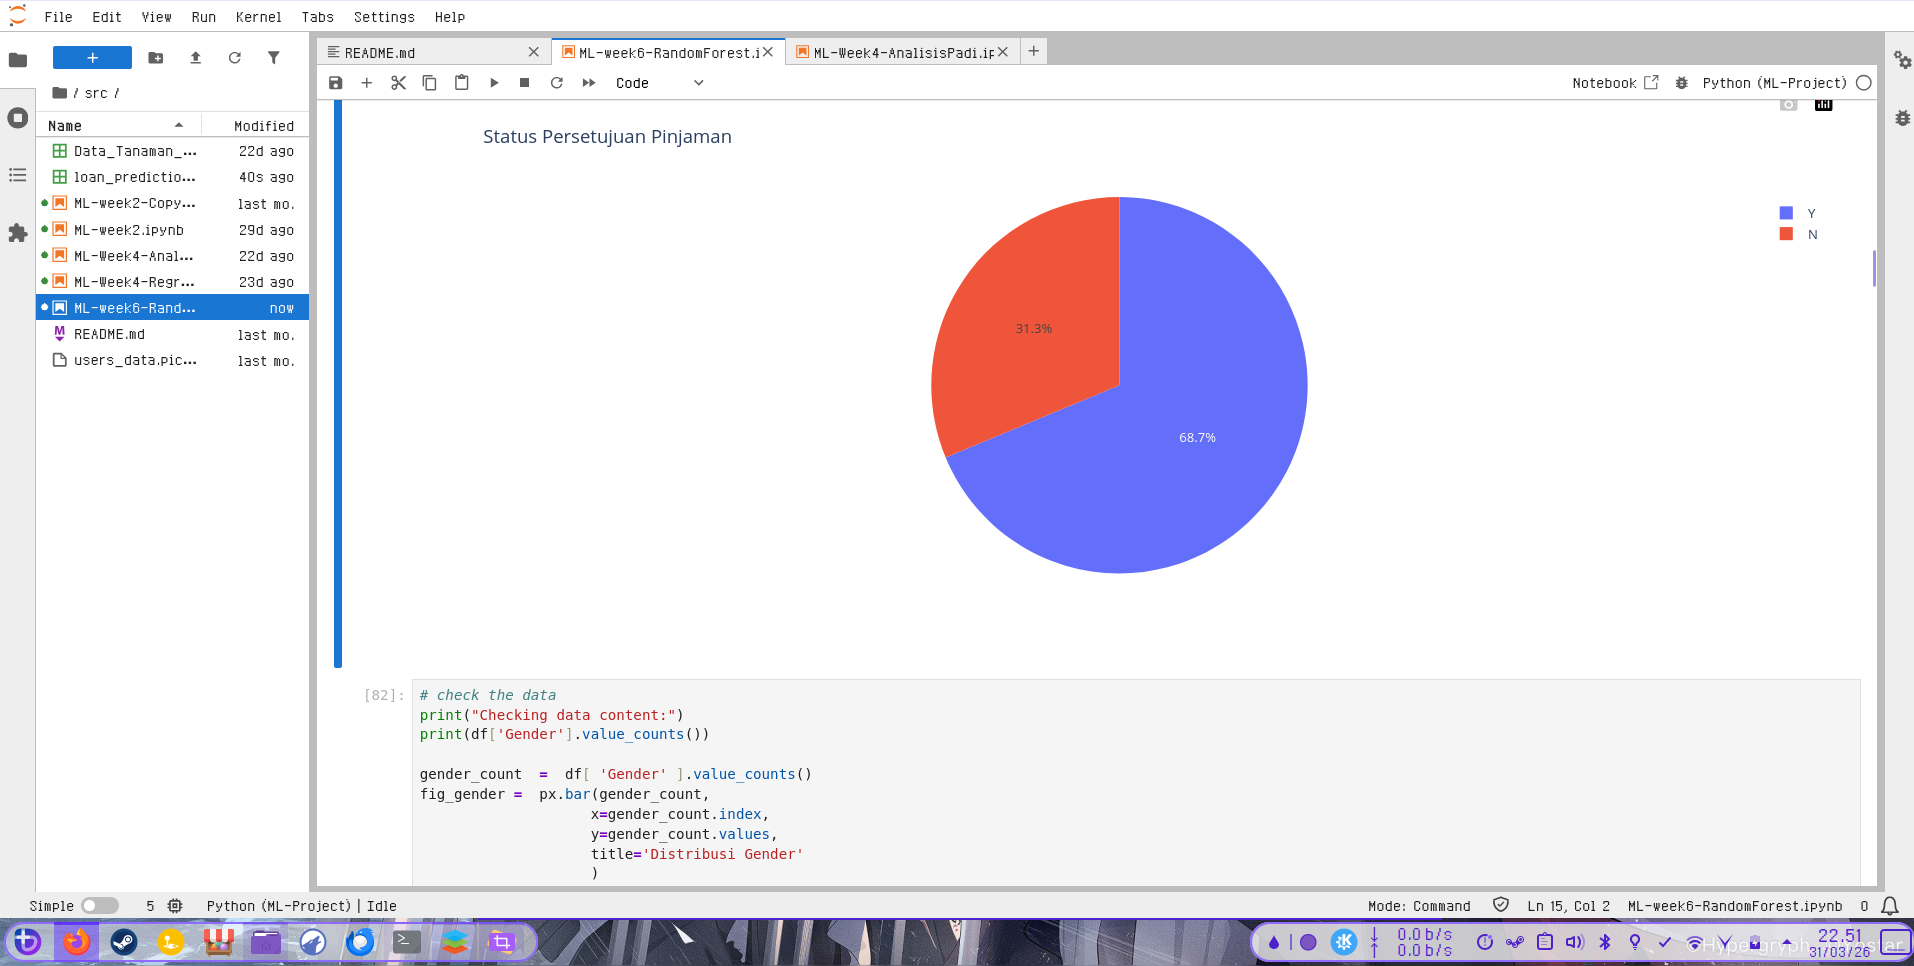Open running terminals and kernels panel
The image size is (1914, 966).
(17, 118)
